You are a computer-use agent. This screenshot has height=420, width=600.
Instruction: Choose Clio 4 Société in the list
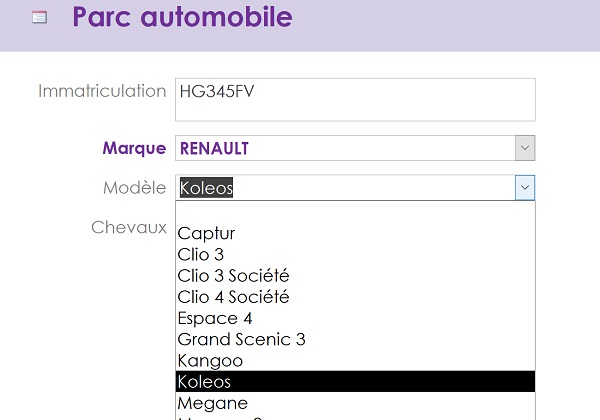point(355,297)
